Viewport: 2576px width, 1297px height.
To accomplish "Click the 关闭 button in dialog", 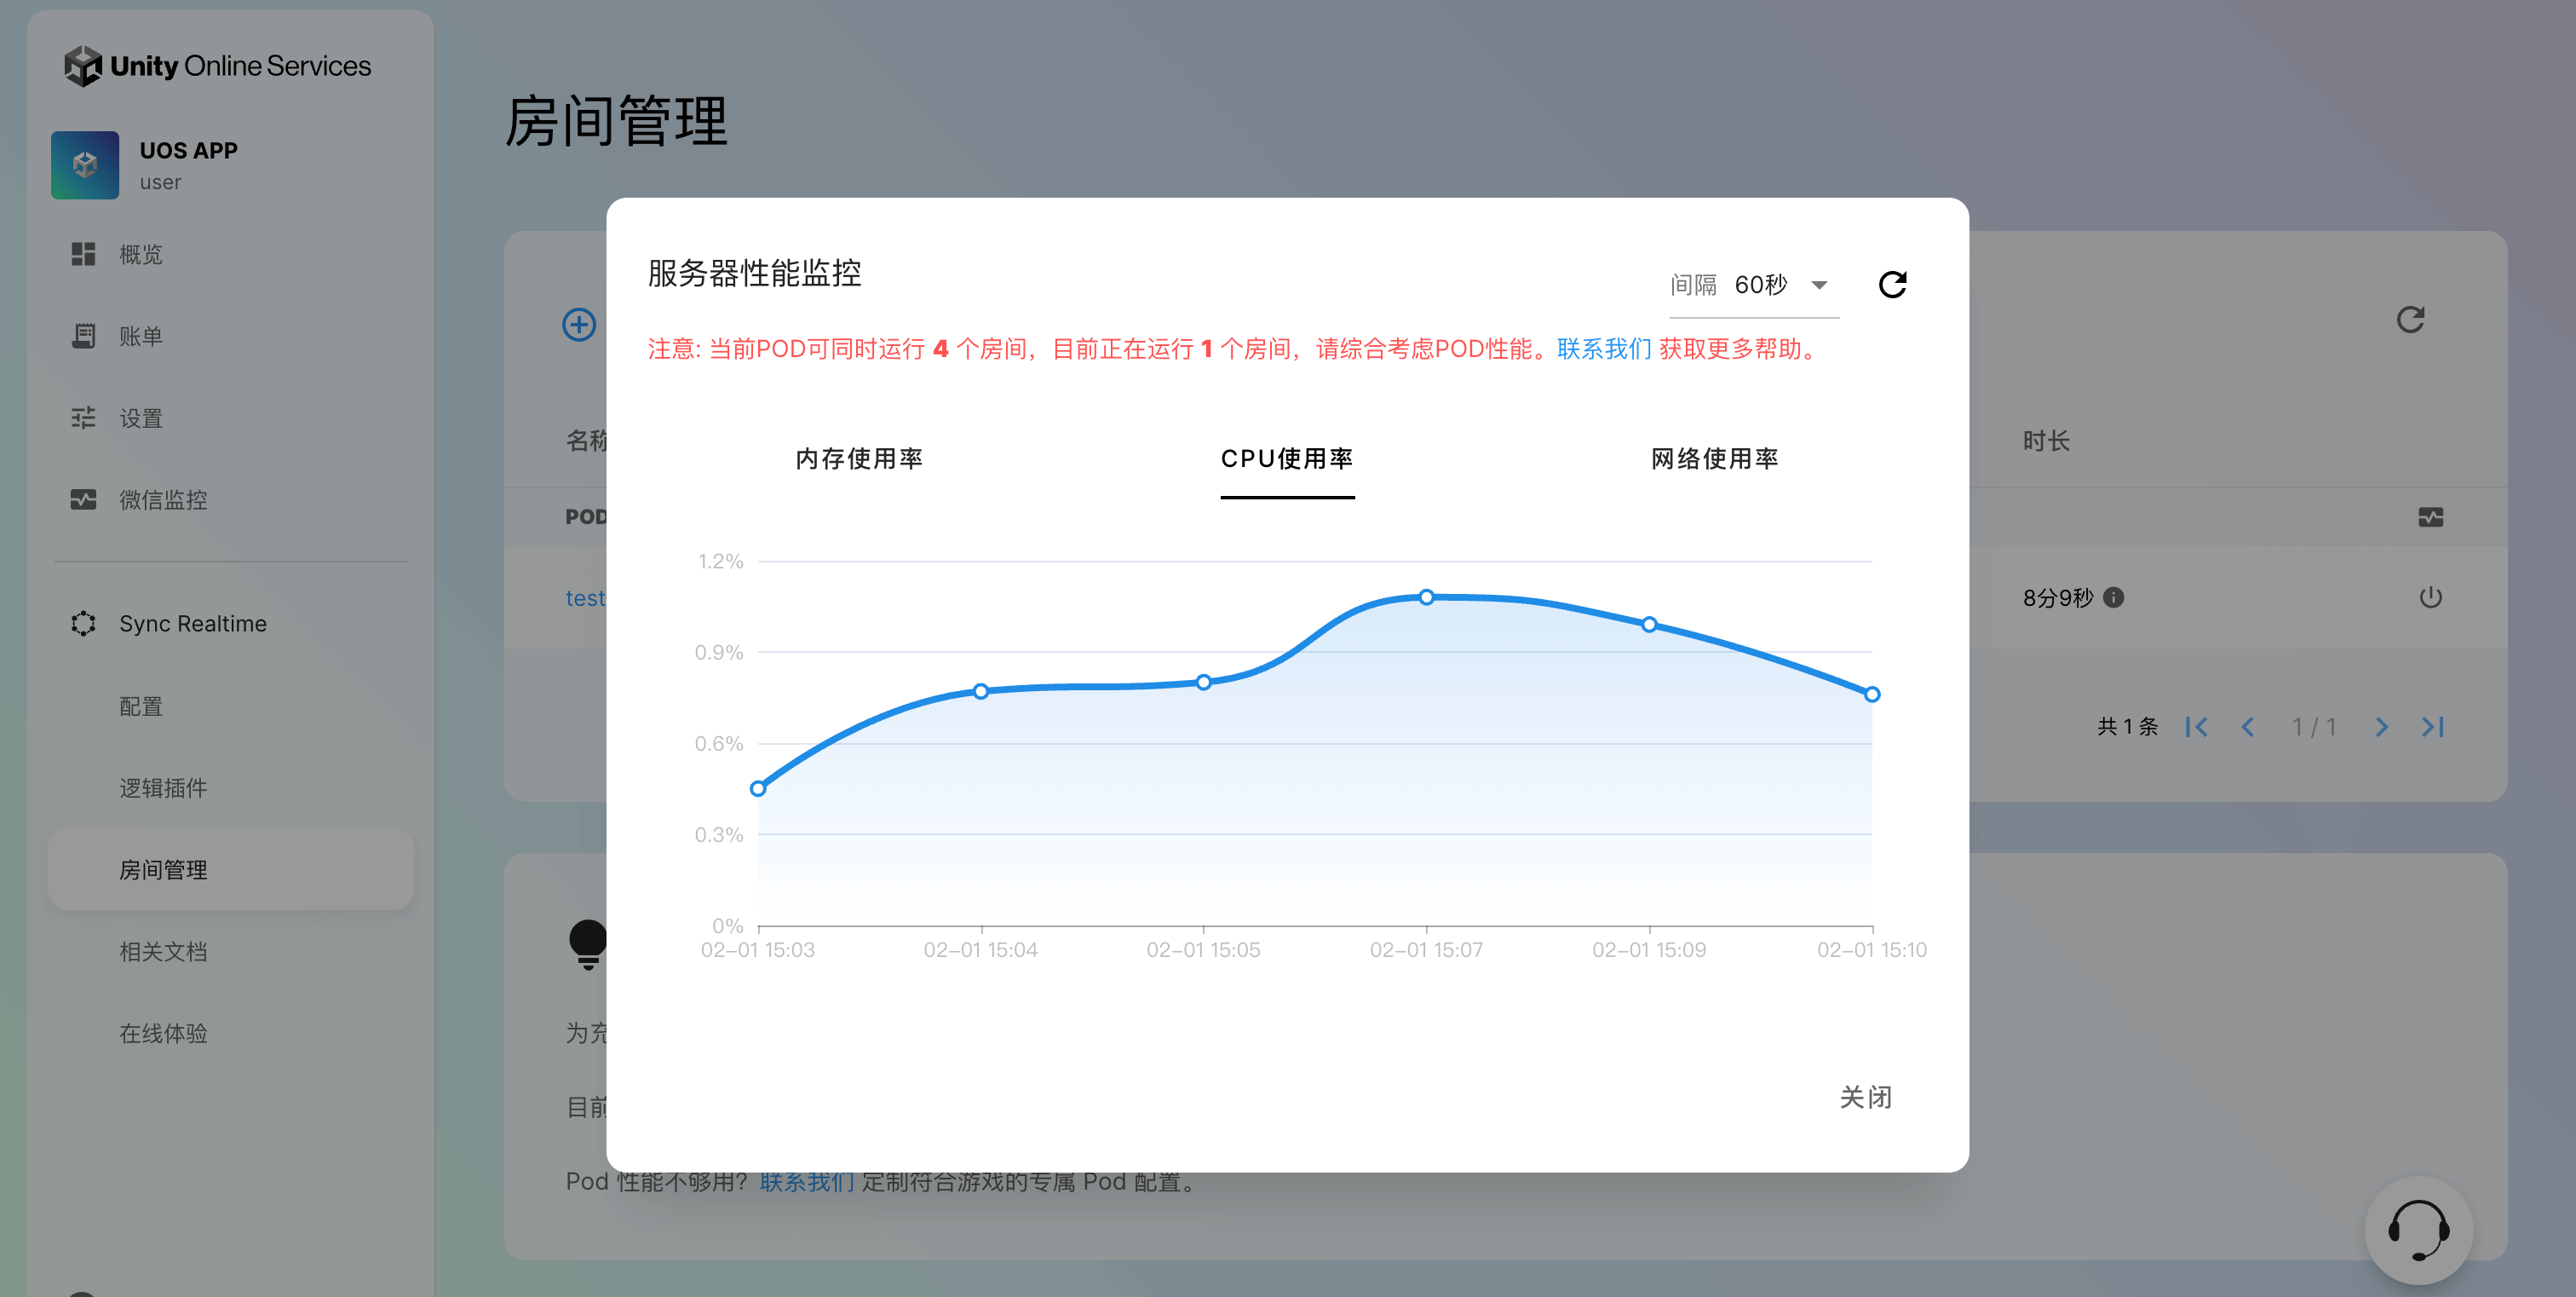I will (1865, 1097).
